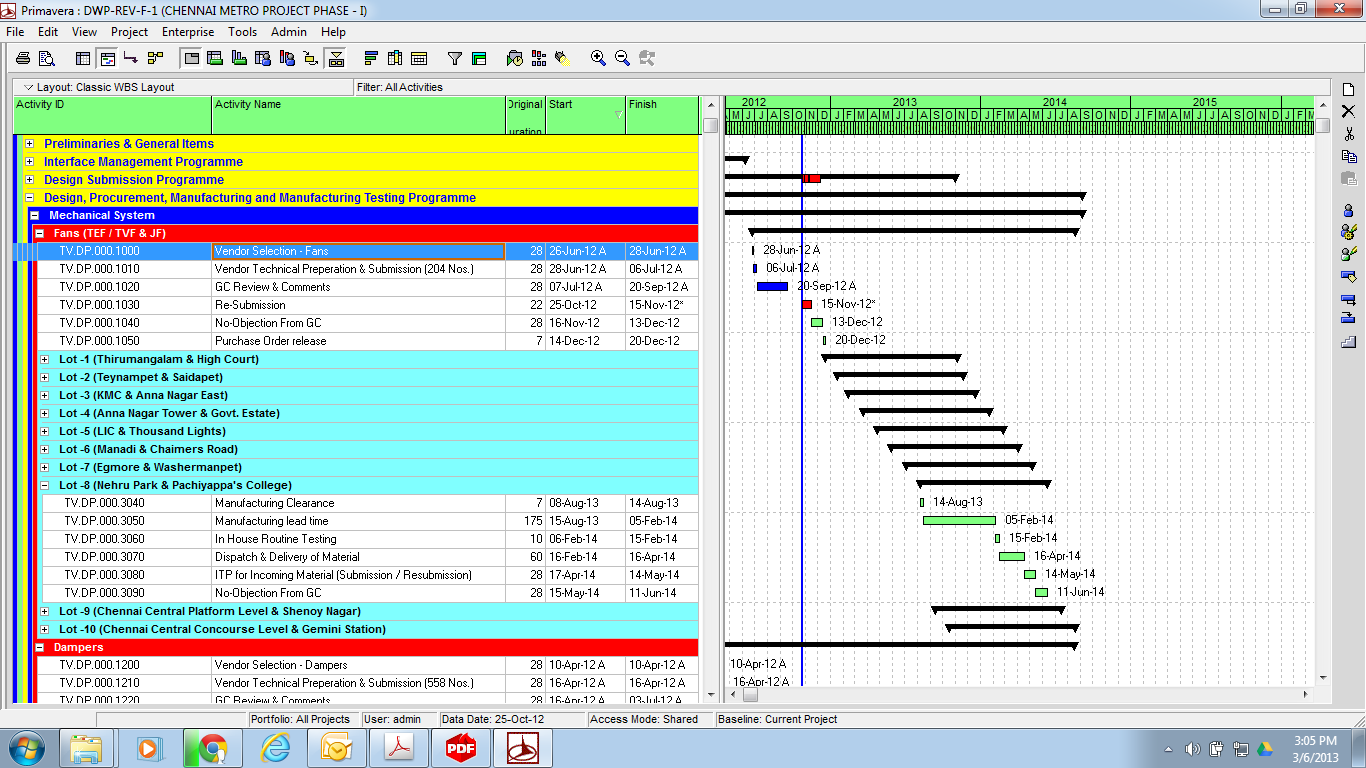Click the Level Resources toolbar icon
Viewport: 1366px width, 768px height.
[x=539, y=58]
